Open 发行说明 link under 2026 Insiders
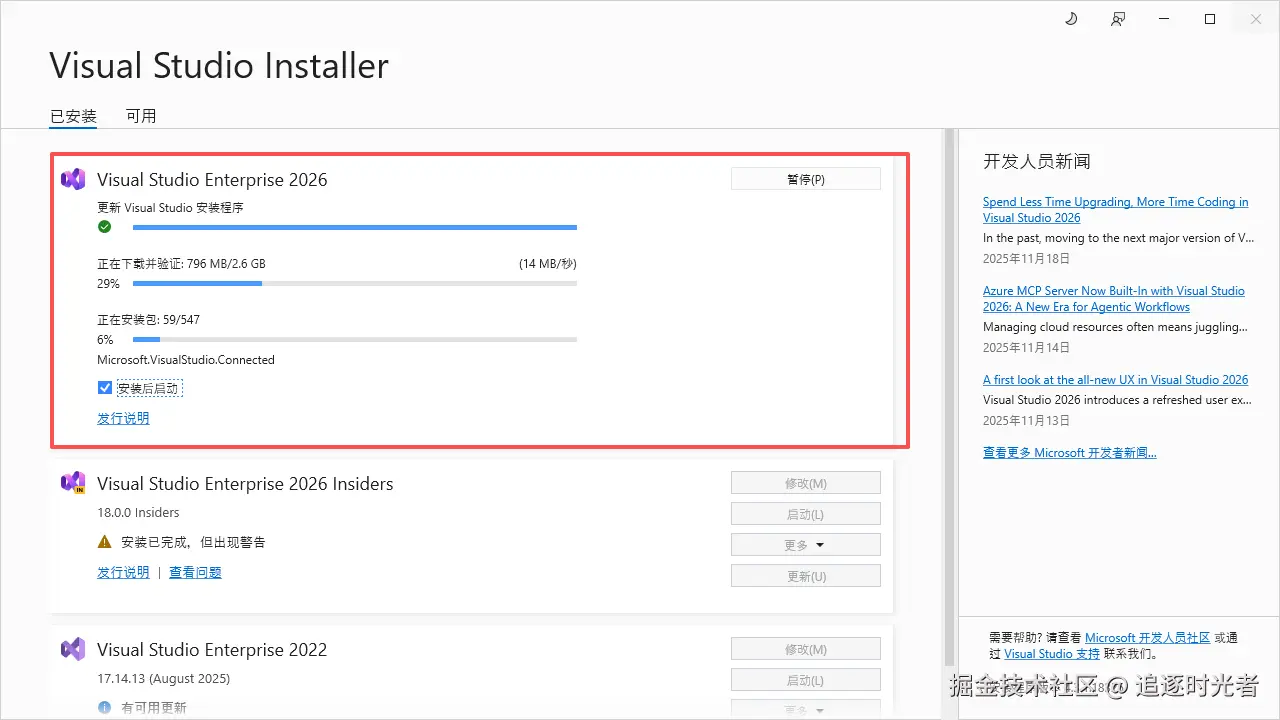The height and width of the screenshot is (720, 1280). (123, 572)
